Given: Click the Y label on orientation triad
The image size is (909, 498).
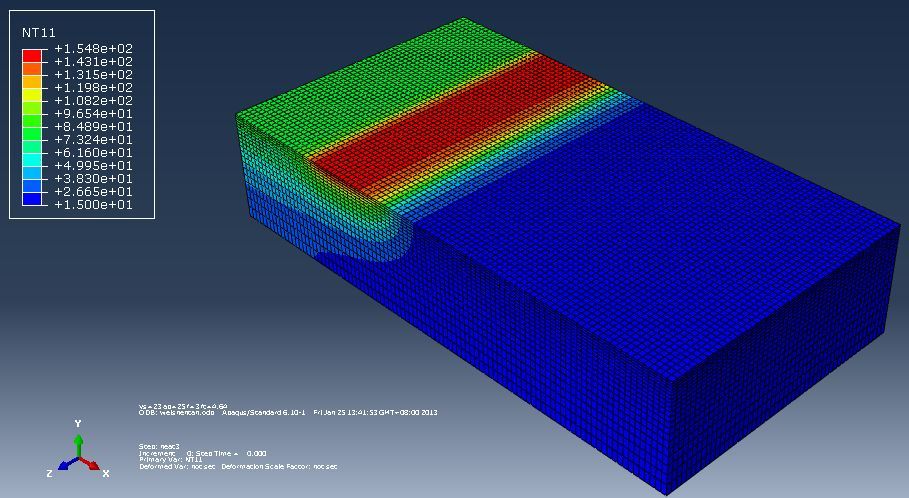Looking at the screenshot, I should [78, 425].
